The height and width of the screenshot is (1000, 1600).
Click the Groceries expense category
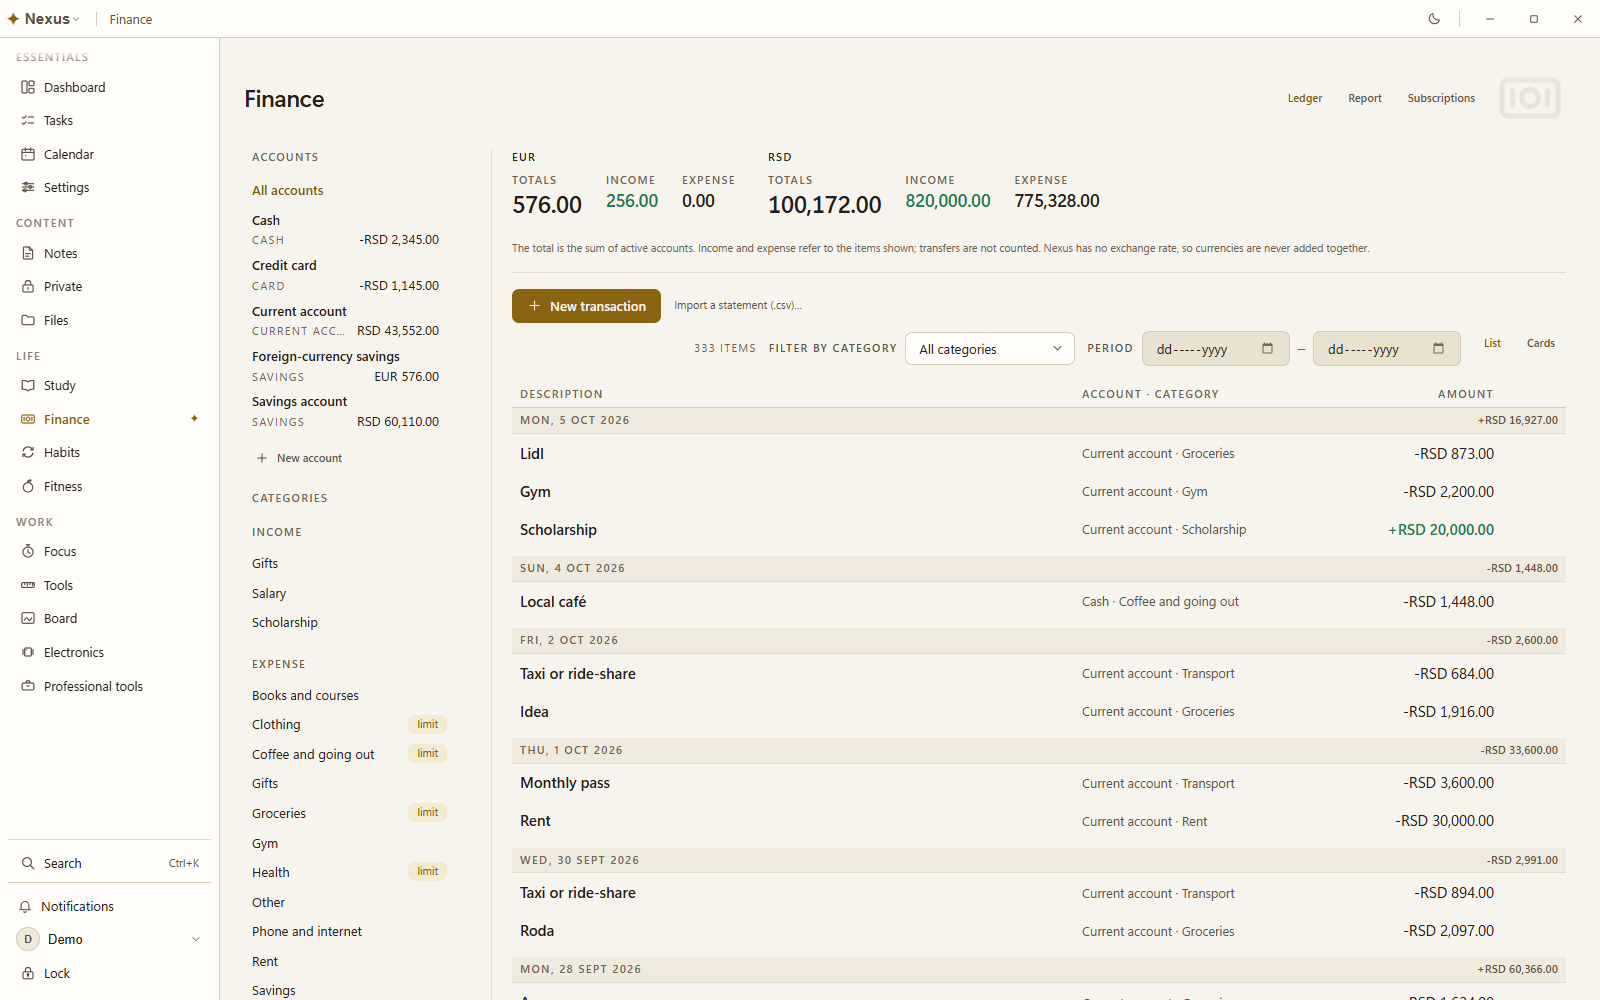pyautogui.click(x=279, y=813)
